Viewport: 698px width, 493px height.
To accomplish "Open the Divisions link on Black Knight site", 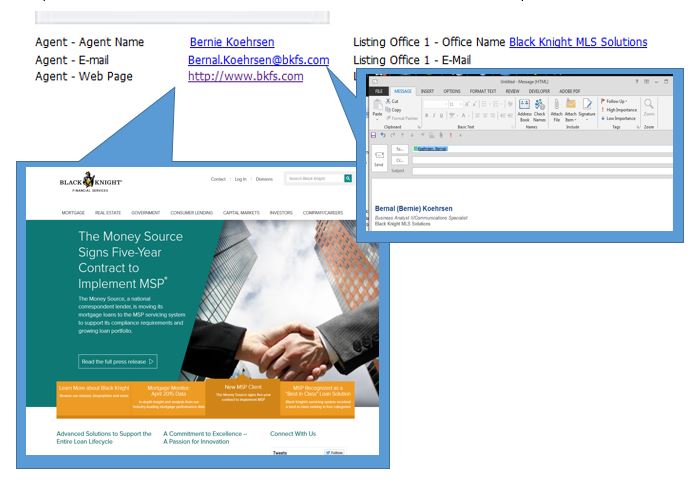I will pos(264,179).
